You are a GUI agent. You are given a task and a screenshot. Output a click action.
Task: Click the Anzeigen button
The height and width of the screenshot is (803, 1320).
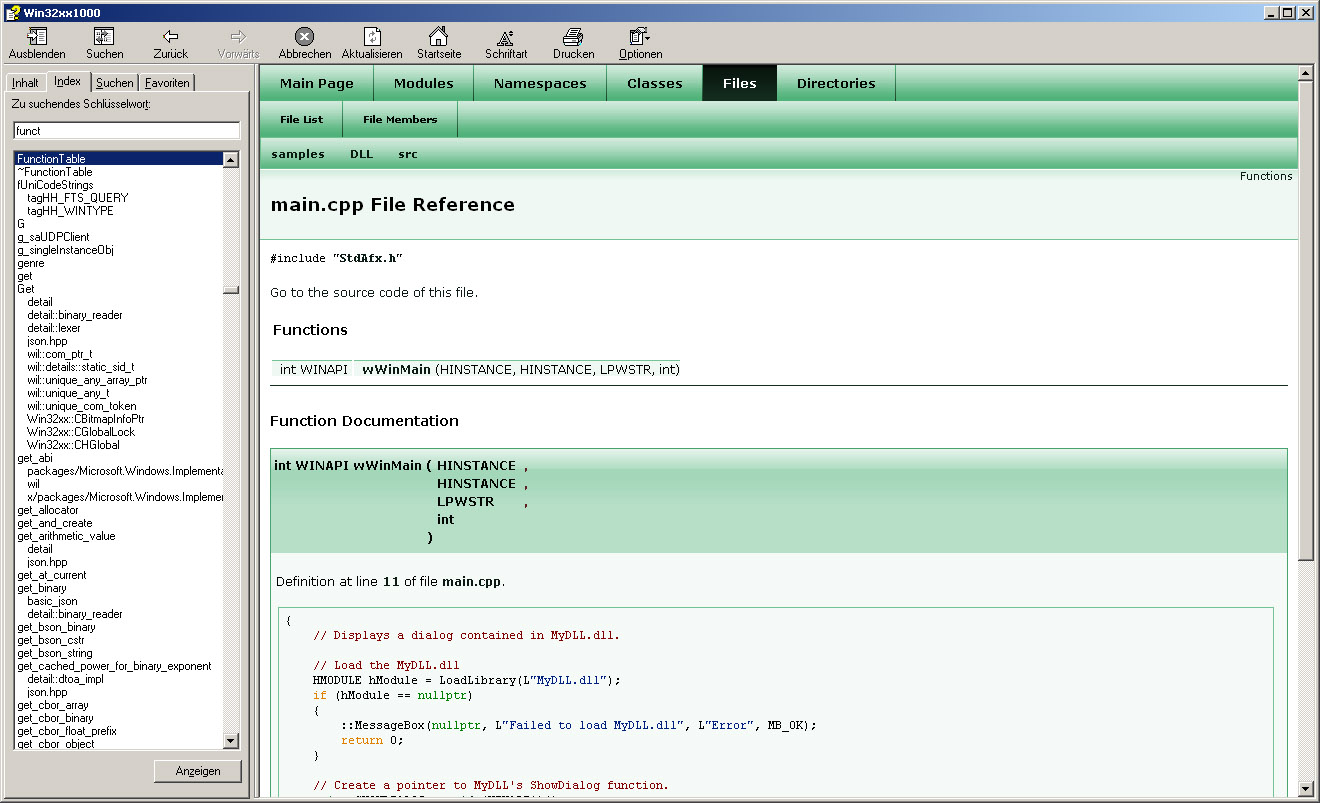click(198, 771)
